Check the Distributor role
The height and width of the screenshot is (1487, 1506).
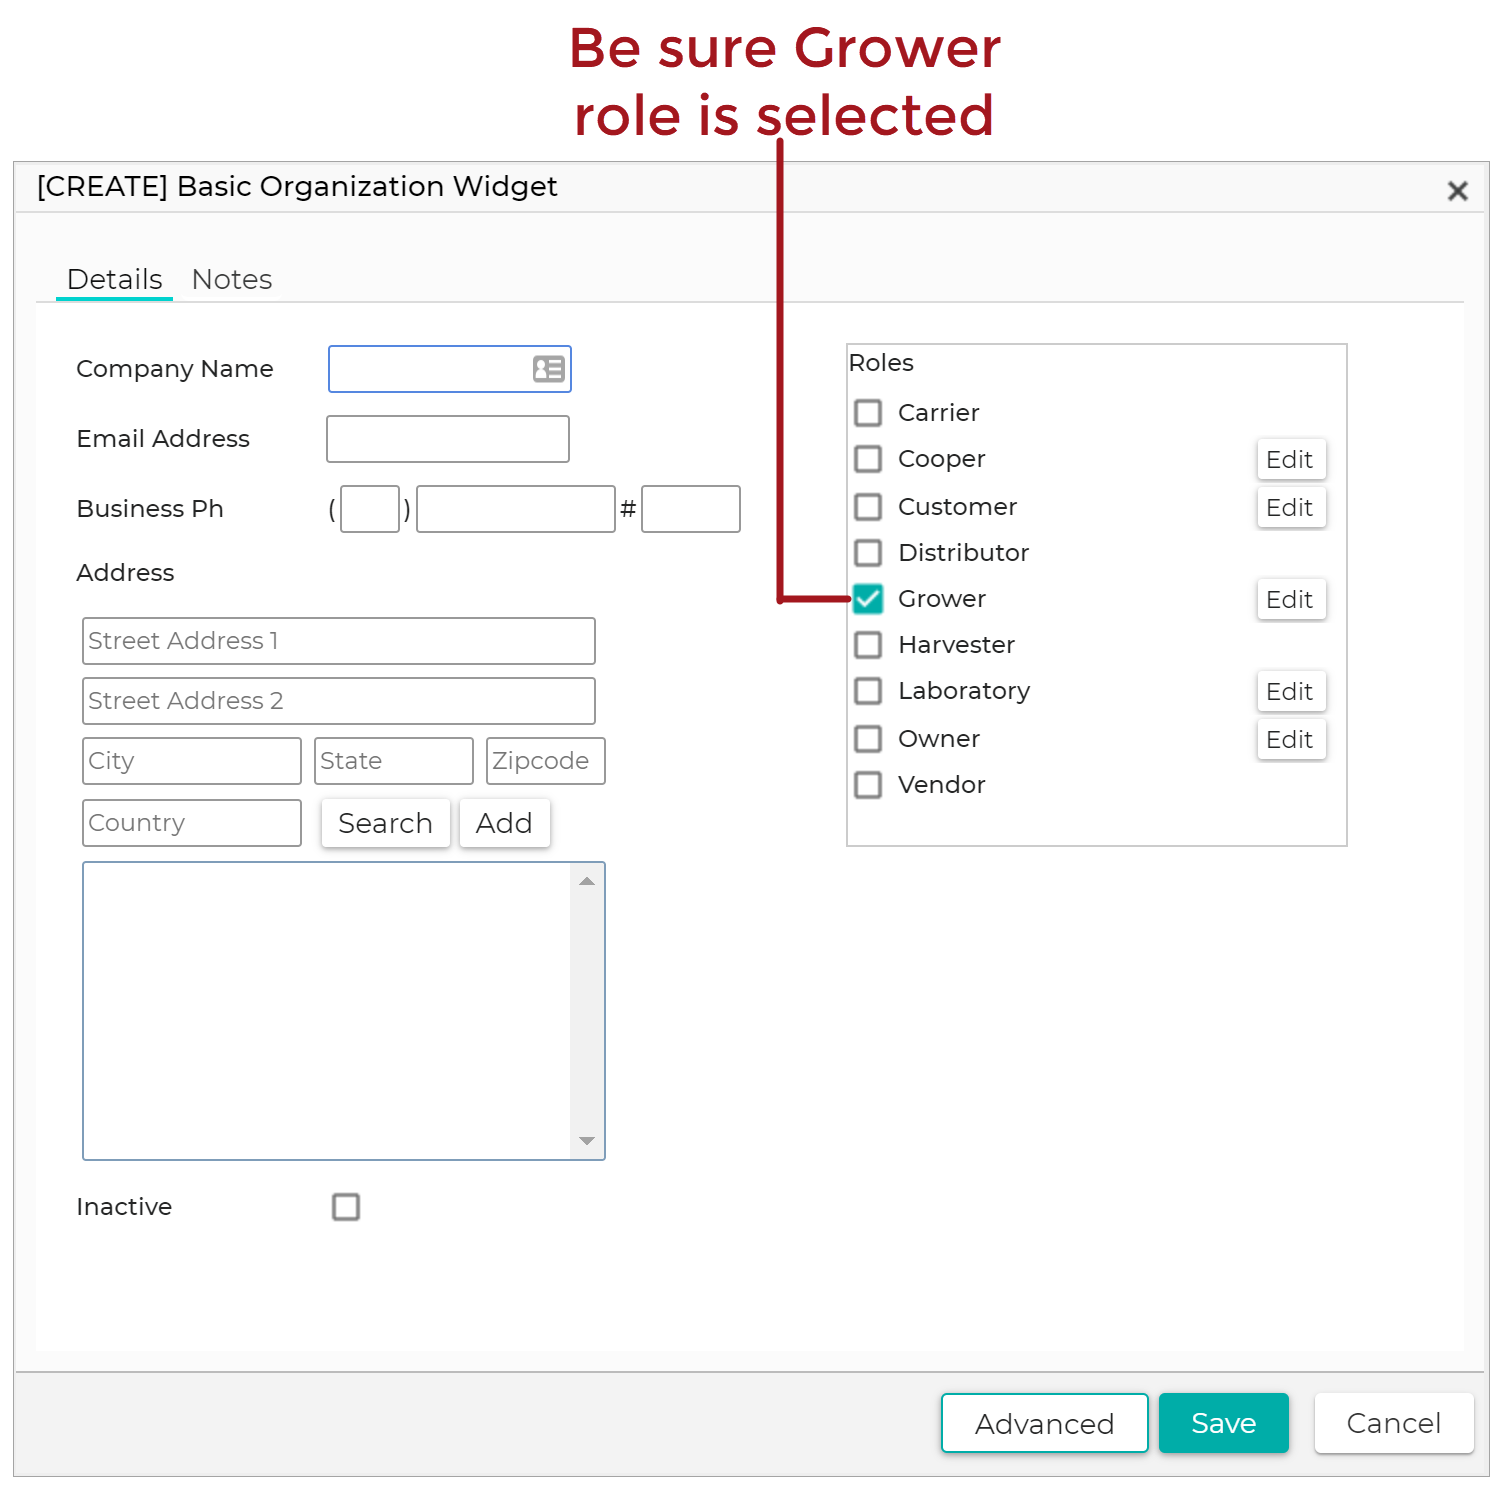[x=868, y=553]
